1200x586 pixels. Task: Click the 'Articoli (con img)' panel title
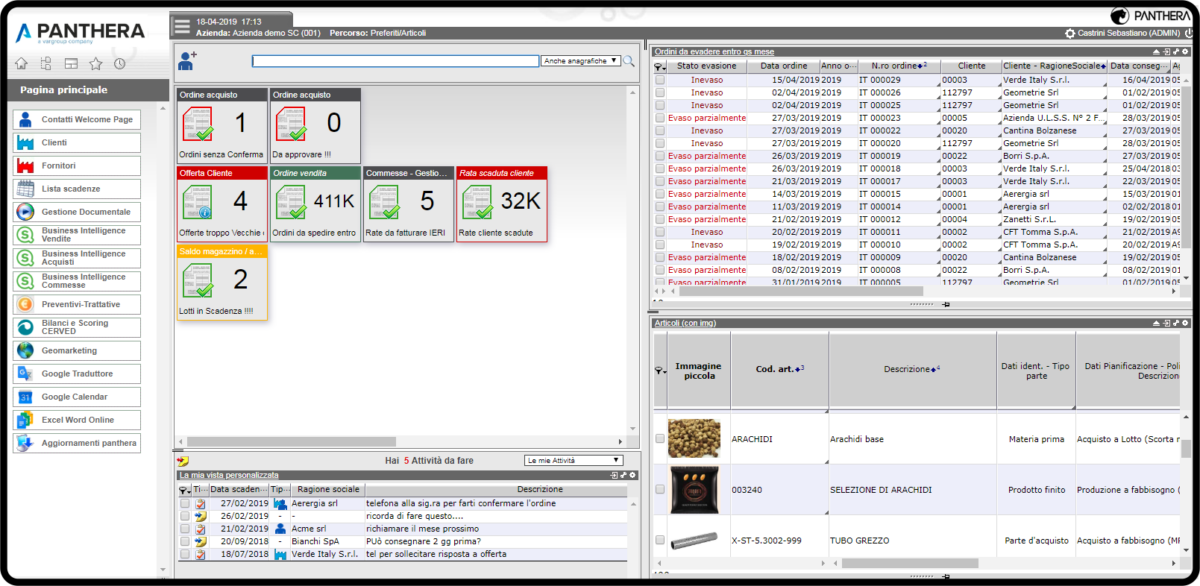tap(685, 323)
